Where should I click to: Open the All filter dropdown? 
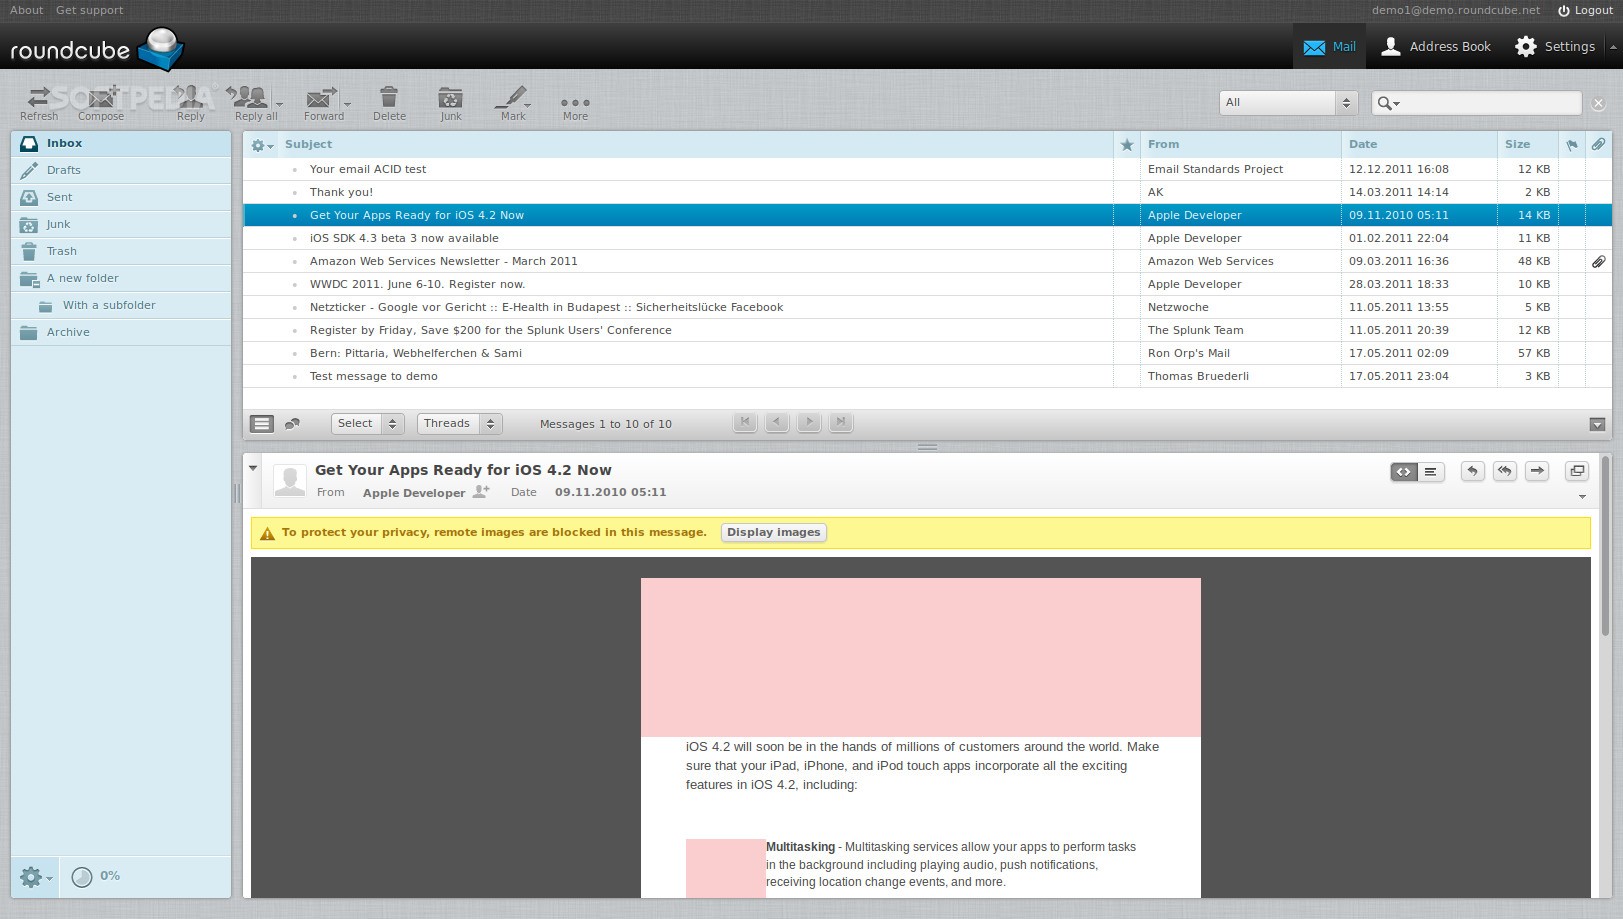tap(1287, 103)
